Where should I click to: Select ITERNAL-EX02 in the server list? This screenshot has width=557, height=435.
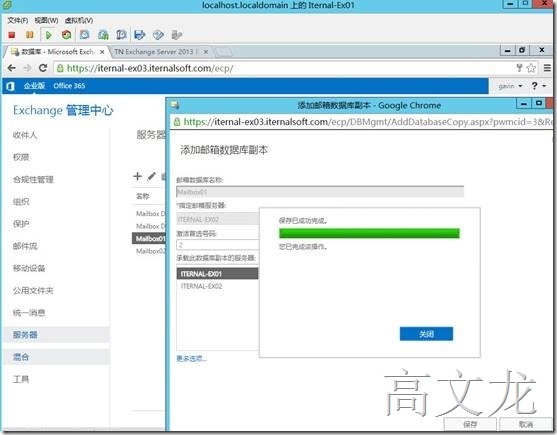217,286
